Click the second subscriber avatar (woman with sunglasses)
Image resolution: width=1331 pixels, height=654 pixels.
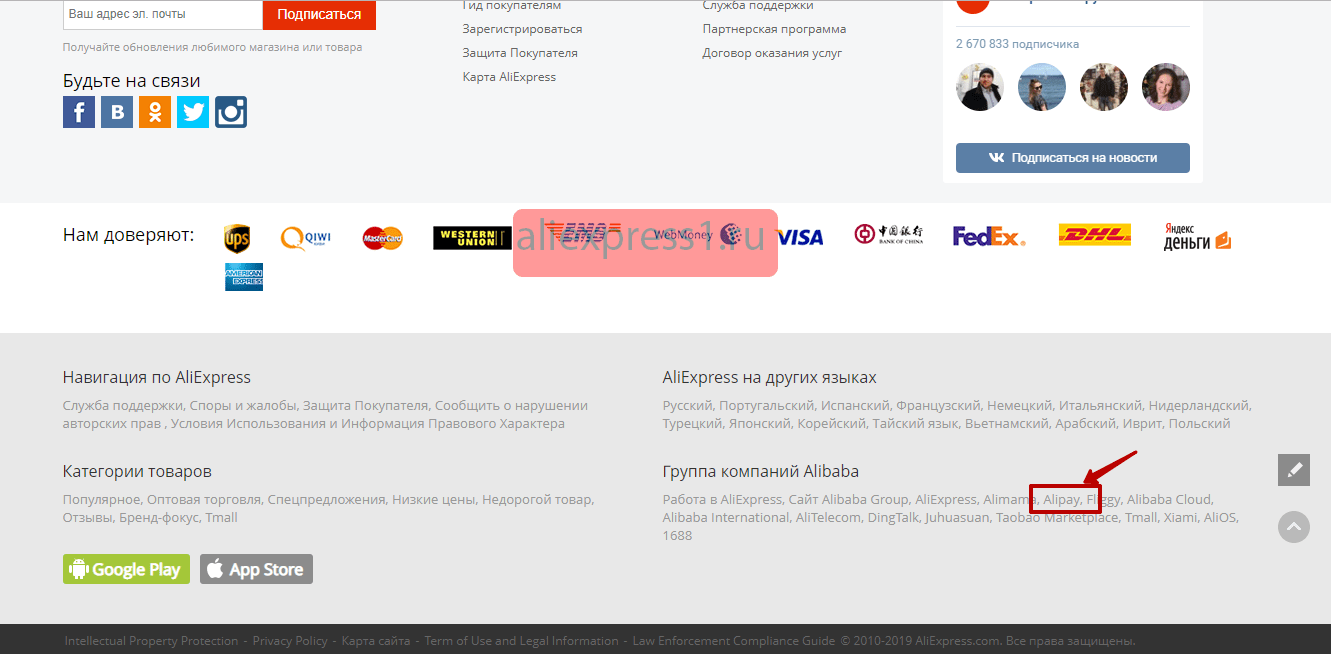pyautogui.click(x=1042, y=87)
